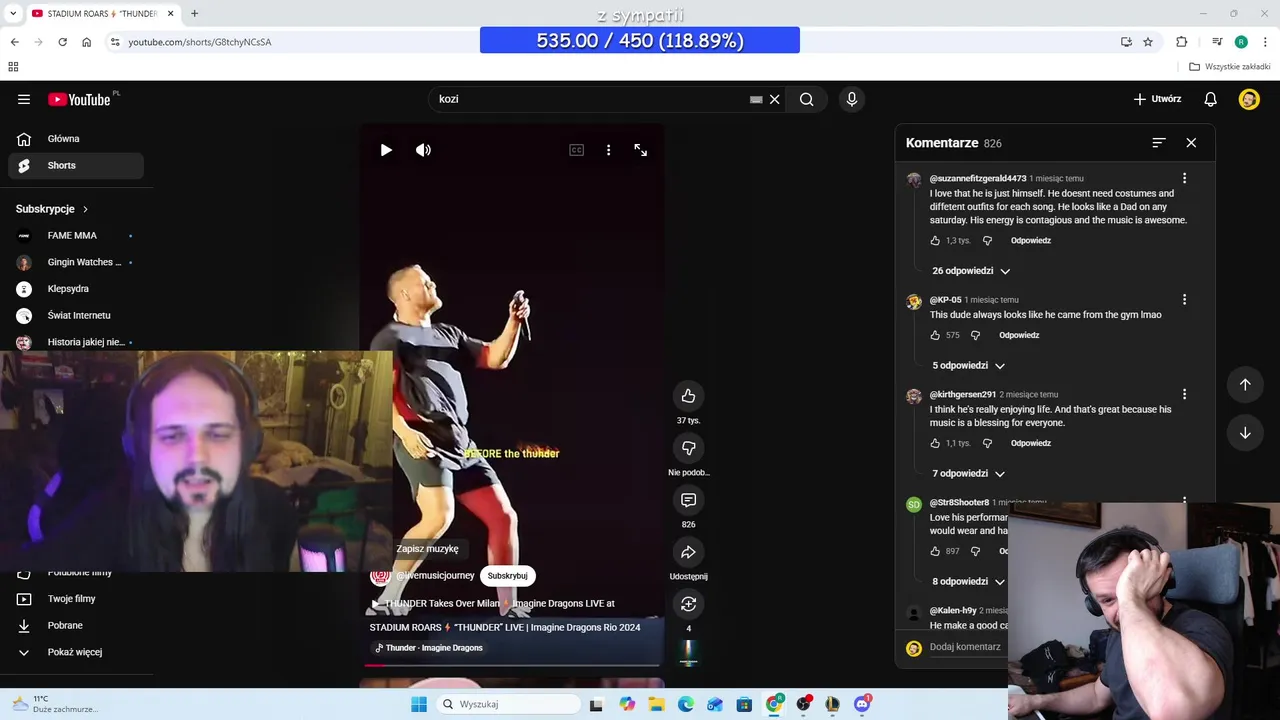Screen dimensions: 1280x720
Task: Like the @KP-05 comment
Action: point(935,336)
